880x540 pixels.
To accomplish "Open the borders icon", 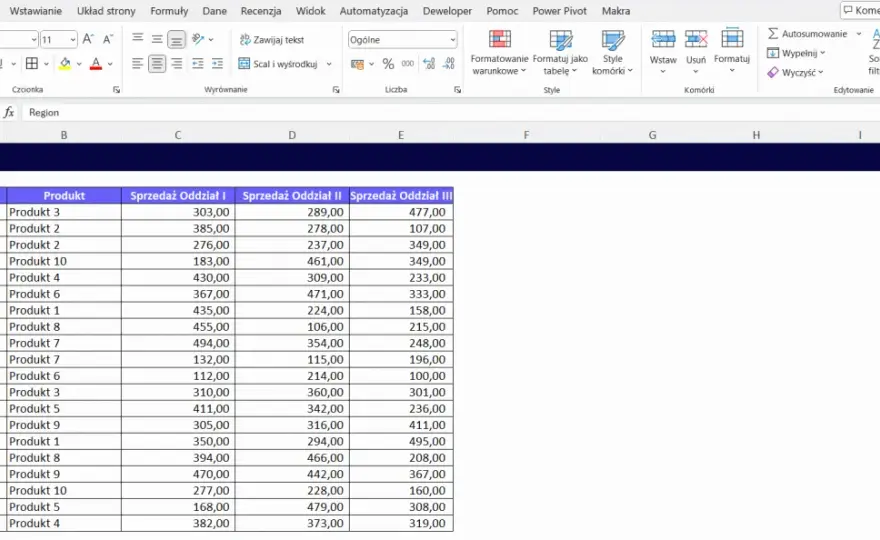I will (32, 63).
